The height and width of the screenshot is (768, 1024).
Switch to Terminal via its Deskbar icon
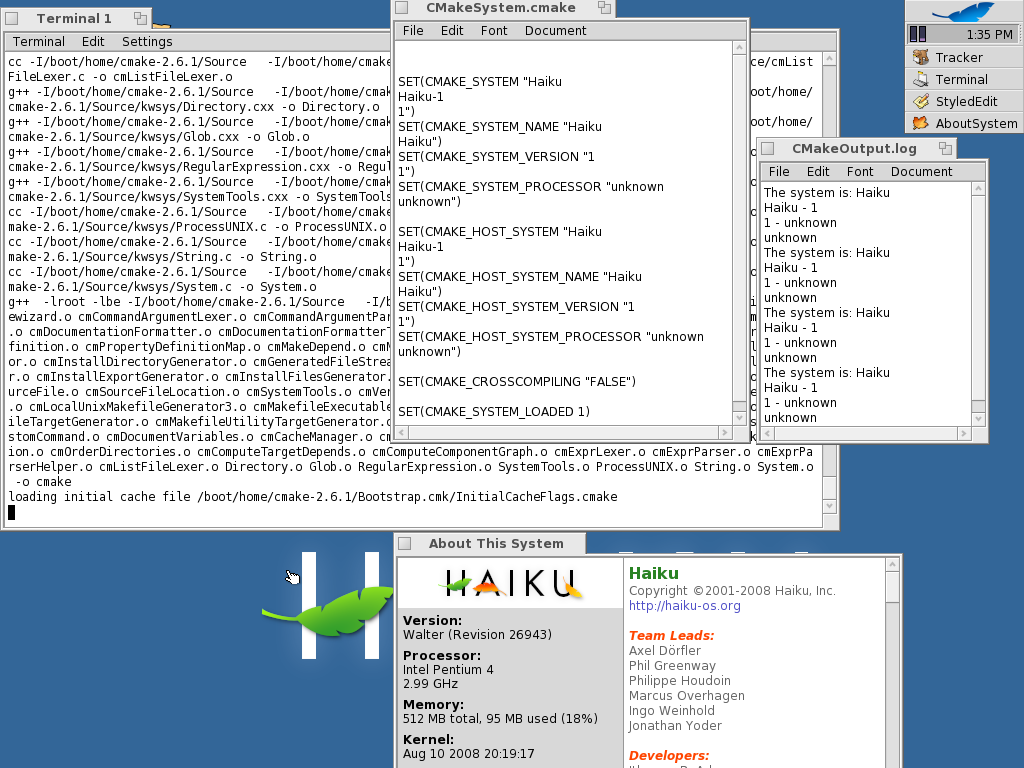click(920, 79)
